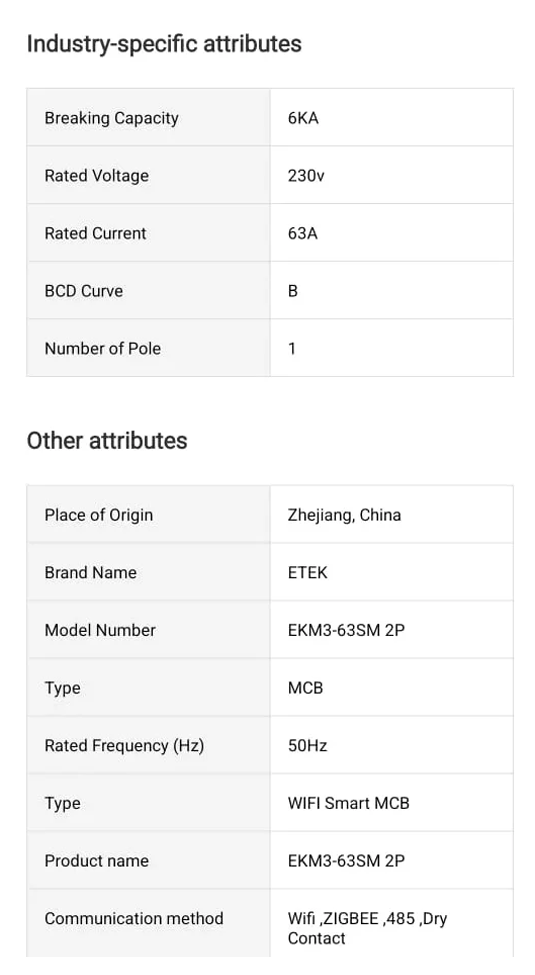Select the BCD Curve label
535x975 pixels.
[x=83, y=291]
